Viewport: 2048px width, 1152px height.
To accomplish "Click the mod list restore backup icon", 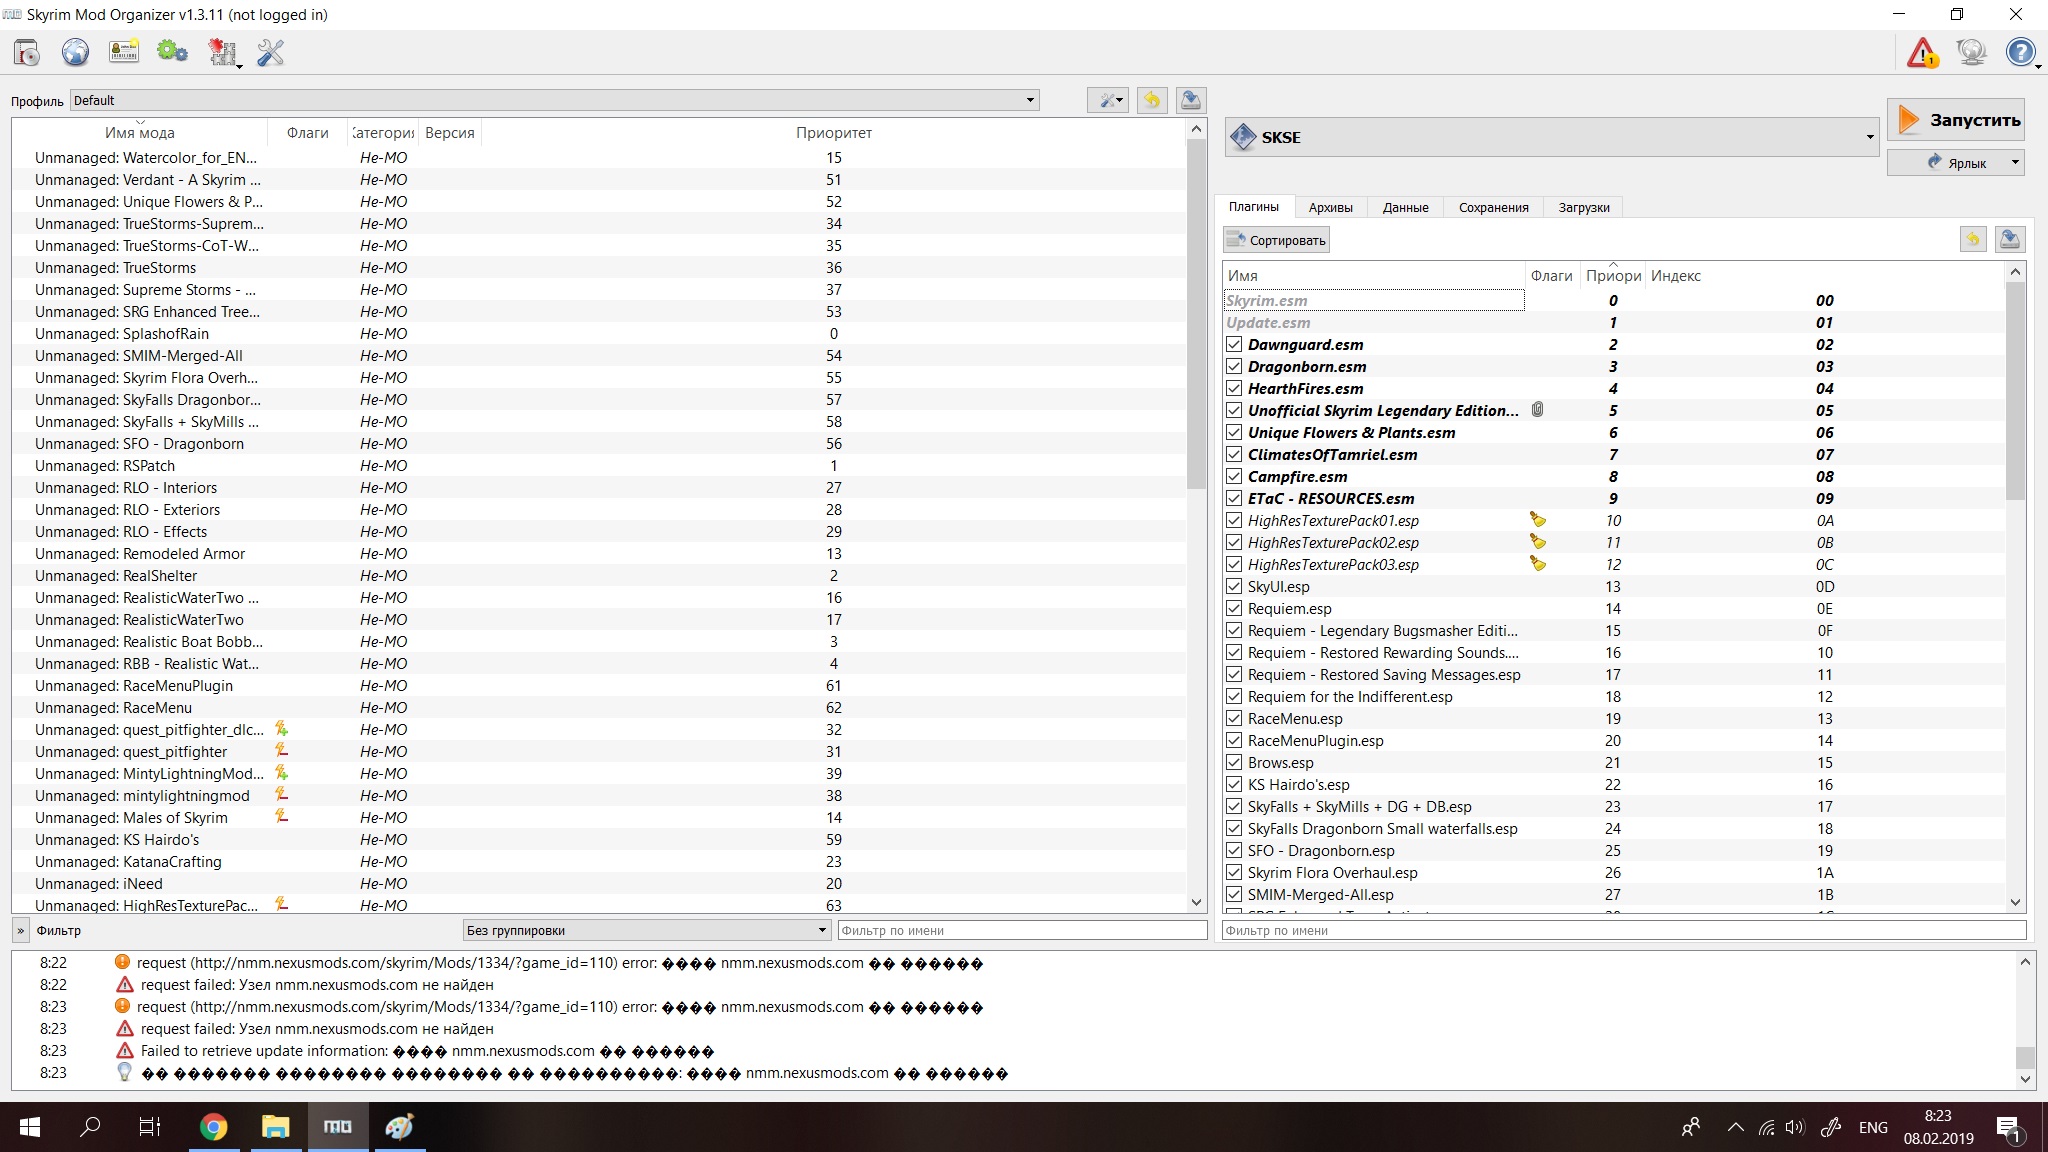I will coord(1152,100).
